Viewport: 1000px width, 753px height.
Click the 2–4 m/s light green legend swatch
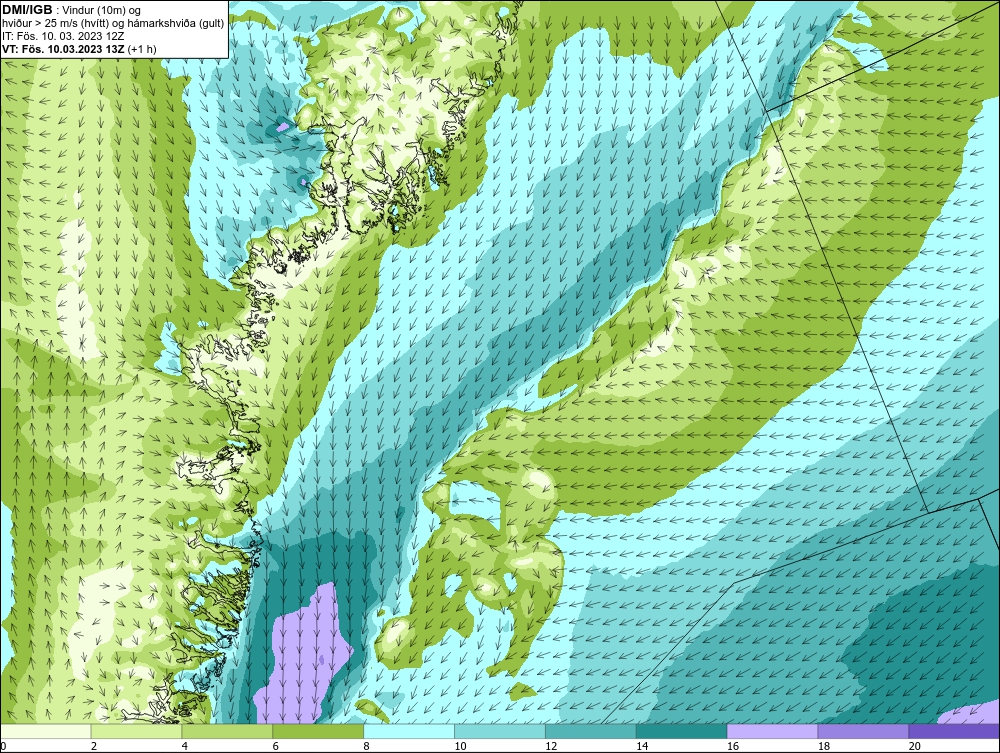point(136,731)
